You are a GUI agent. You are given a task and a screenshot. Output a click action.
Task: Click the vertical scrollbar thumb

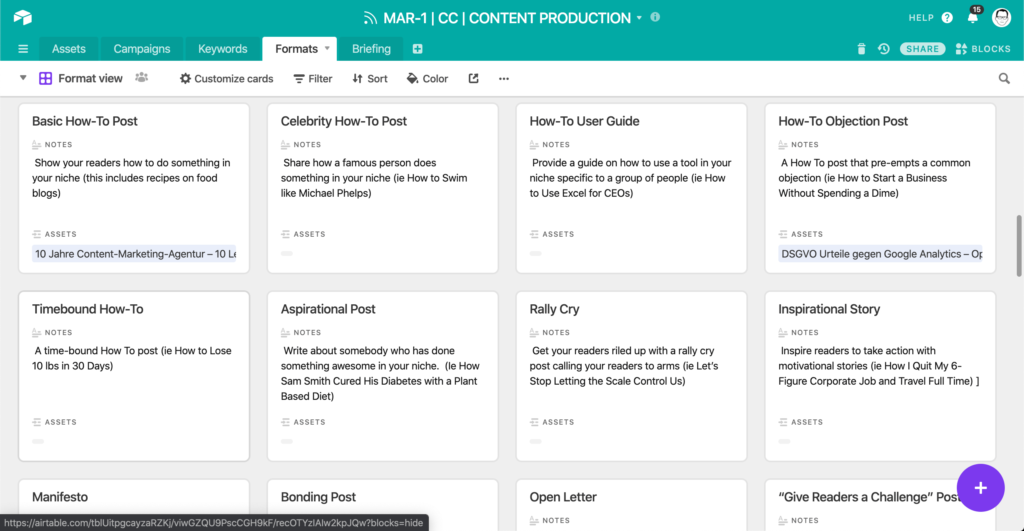[1018, 246]
